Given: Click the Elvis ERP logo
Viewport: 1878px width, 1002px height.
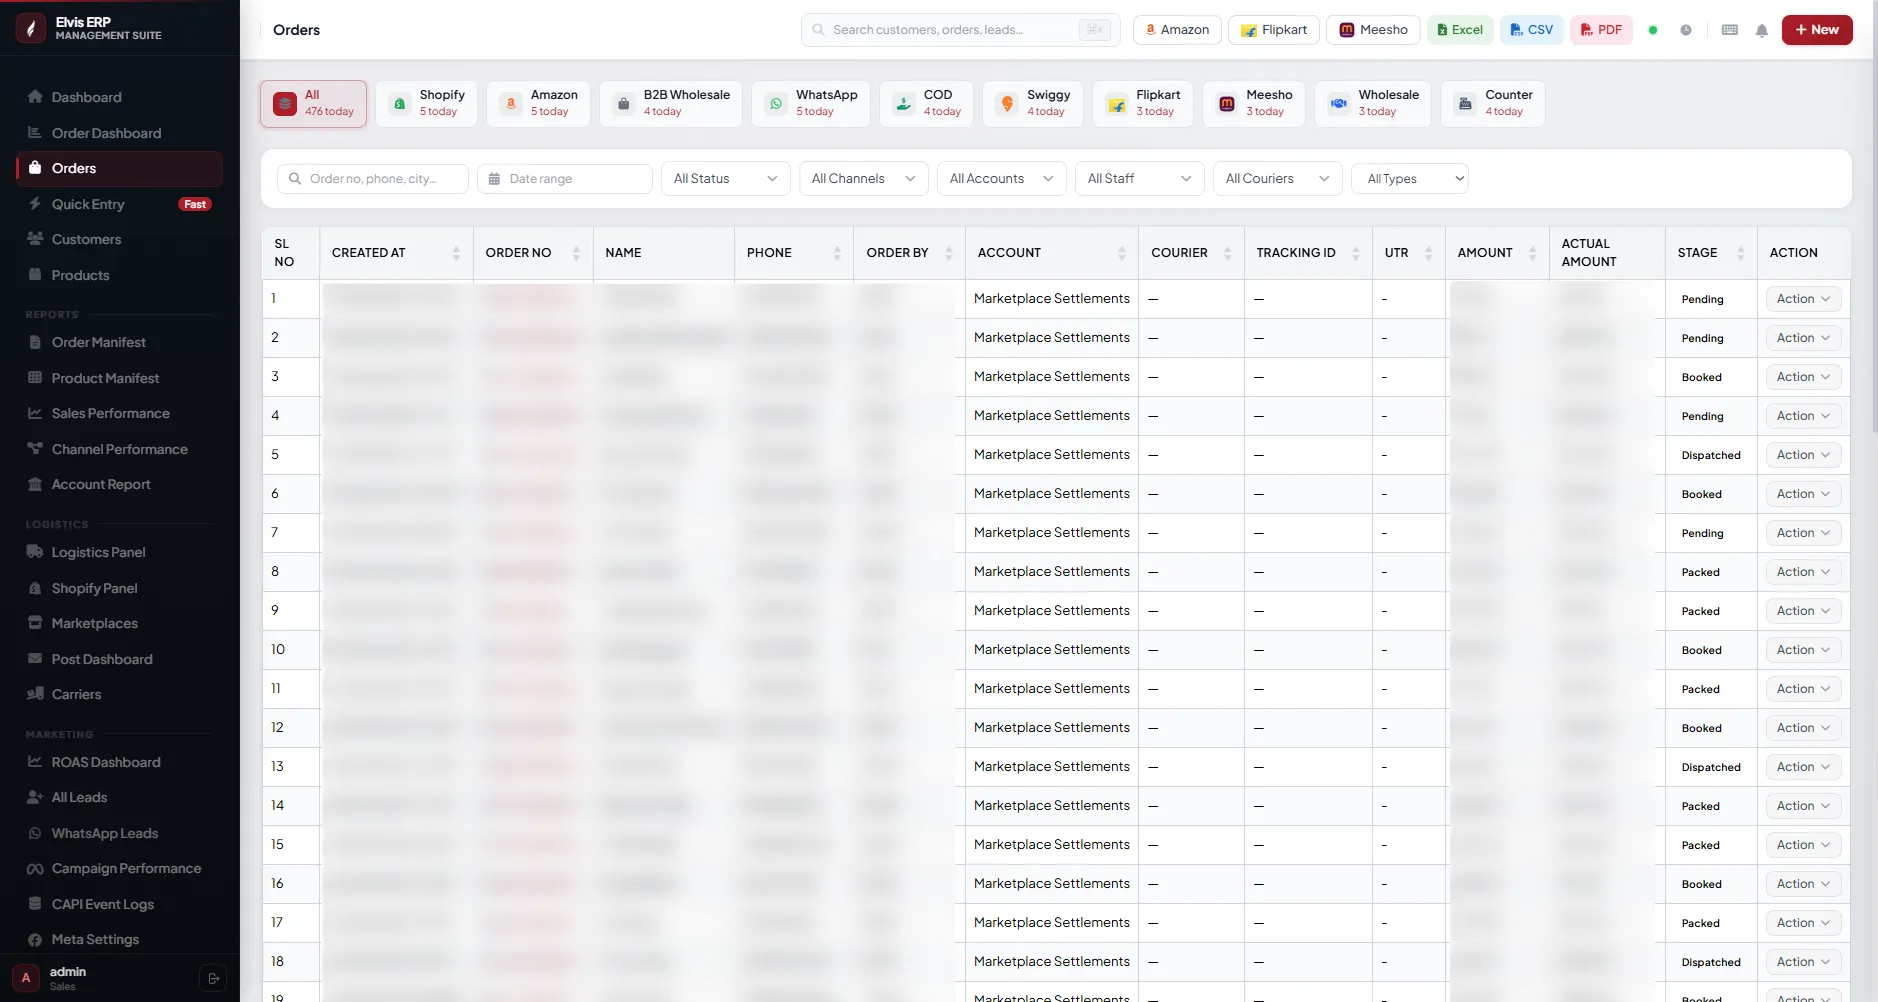Looking at the screenshot, I should coord(31,29).
